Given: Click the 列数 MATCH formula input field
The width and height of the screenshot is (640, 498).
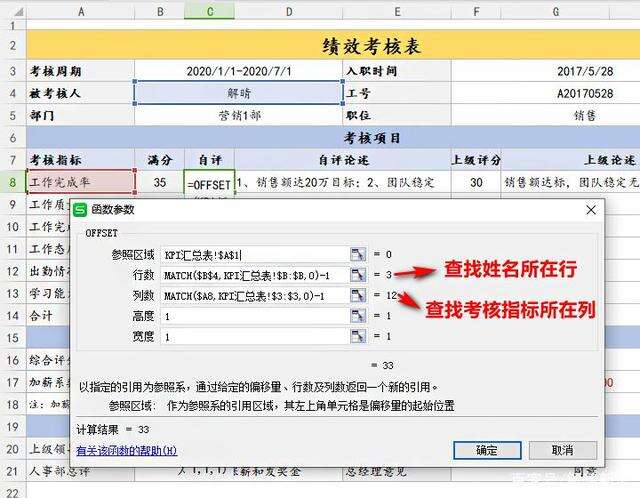Looking at the screenshot, I should pyautogui.click(x=255, y=296).
